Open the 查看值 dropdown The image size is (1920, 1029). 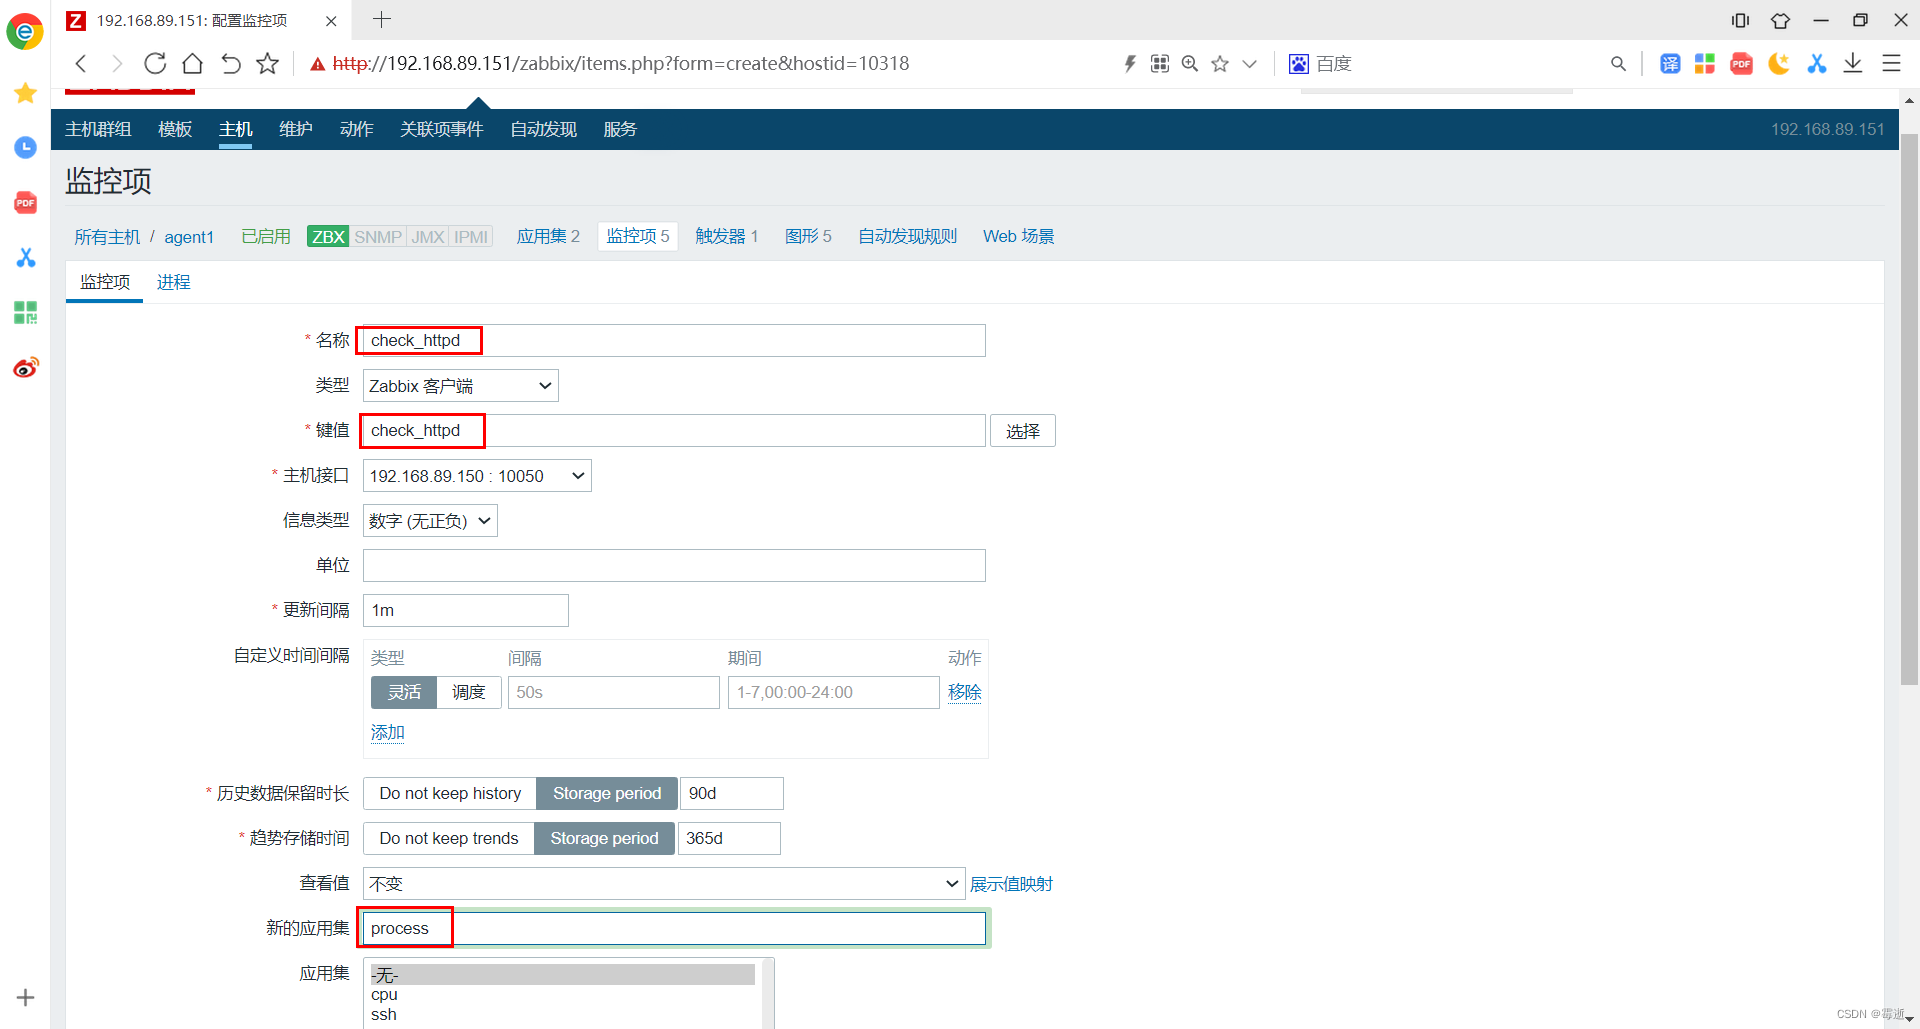click(664, 884)
